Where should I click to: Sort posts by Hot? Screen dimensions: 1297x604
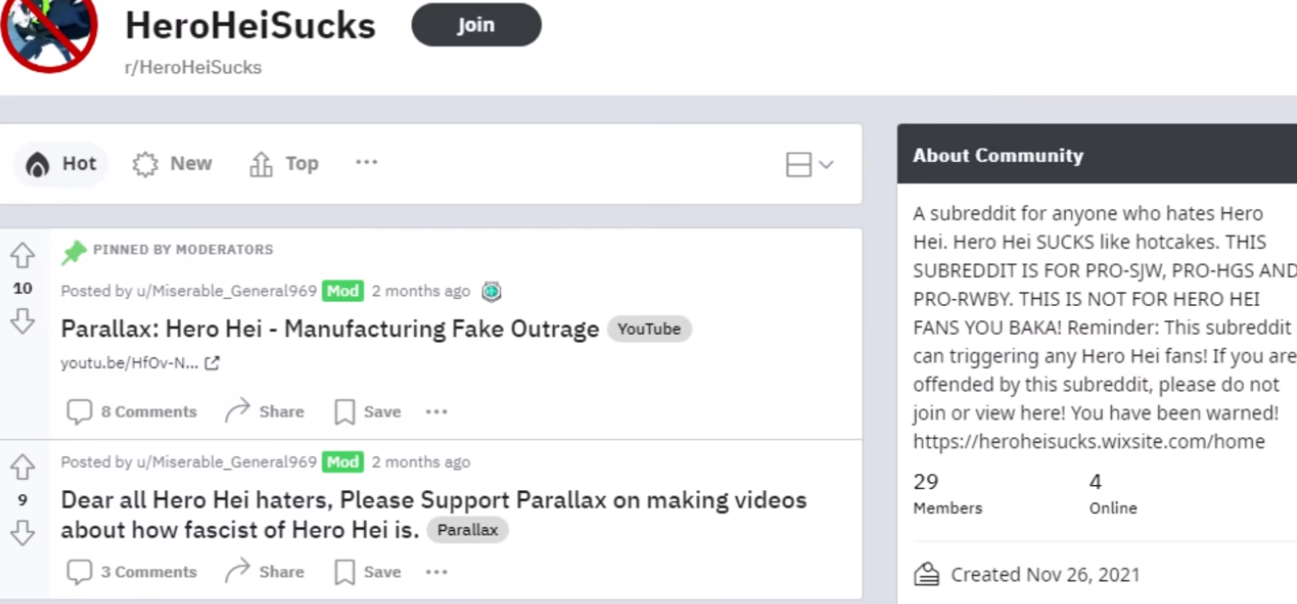coord(62,164)
